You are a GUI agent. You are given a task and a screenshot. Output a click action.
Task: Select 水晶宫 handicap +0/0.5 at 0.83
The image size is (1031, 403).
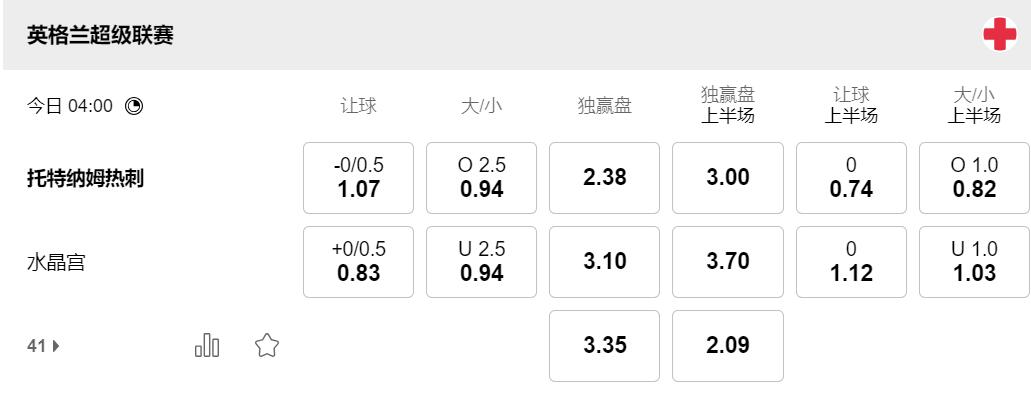point(358,262)
